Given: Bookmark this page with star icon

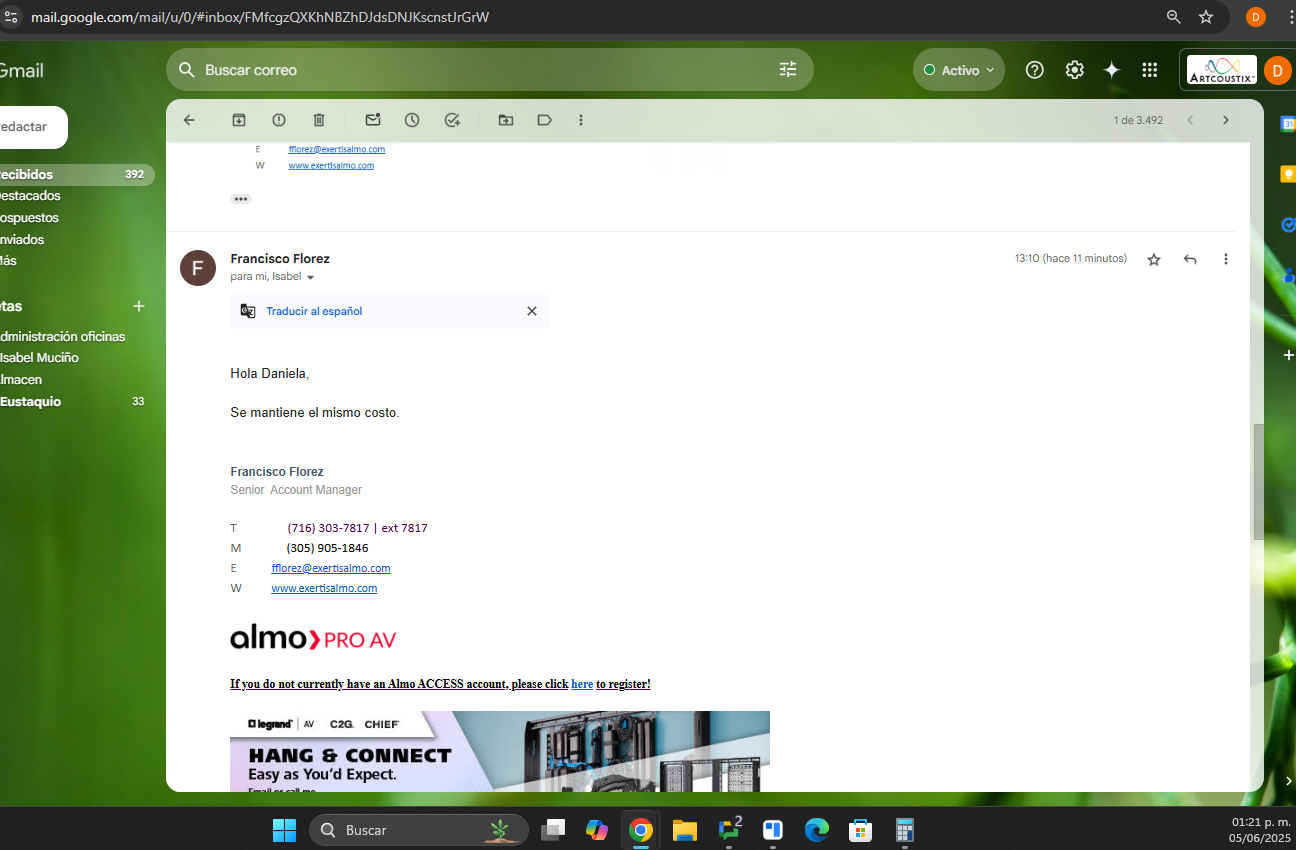Looking at the screenshot, I should 1206,17.
